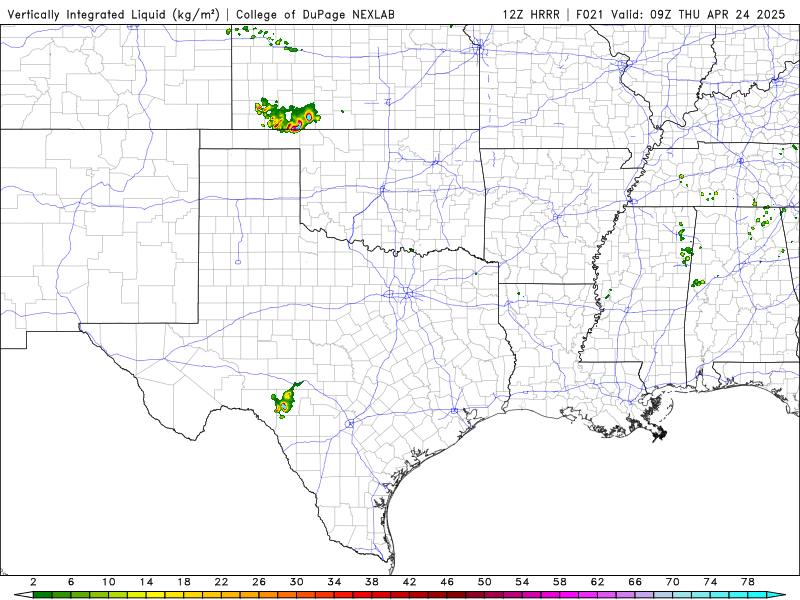
Task: Click the color bar label "38"
Action: click(x=372, y=582)
